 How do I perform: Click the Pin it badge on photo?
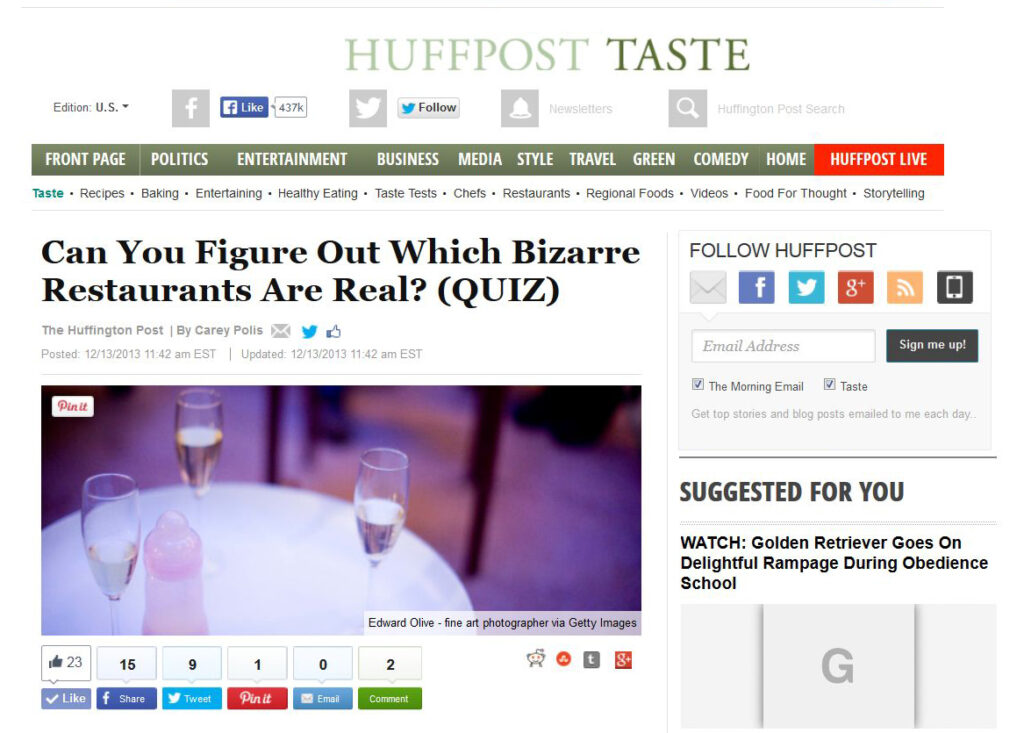pos(73,406)
